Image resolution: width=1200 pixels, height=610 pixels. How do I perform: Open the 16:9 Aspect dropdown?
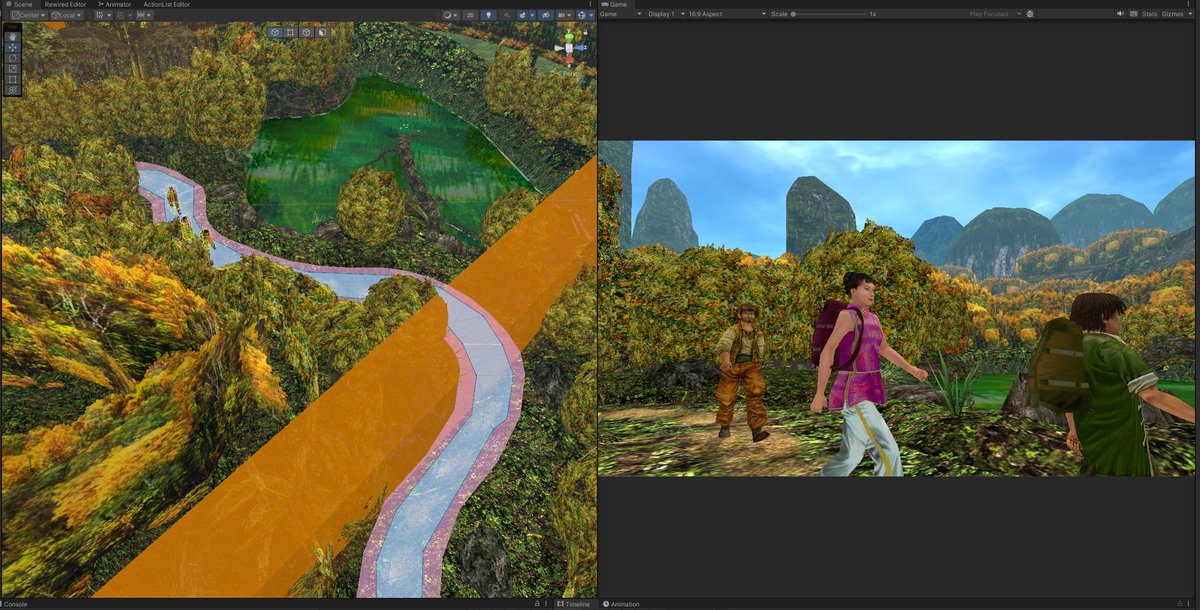pos(727,14)
